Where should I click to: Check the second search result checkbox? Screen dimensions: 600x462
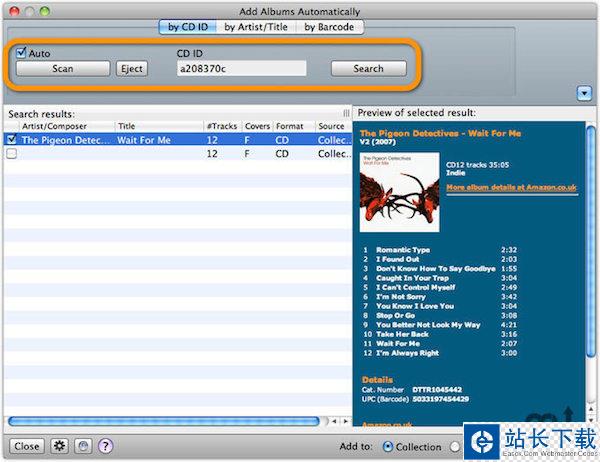click(12, 154)
